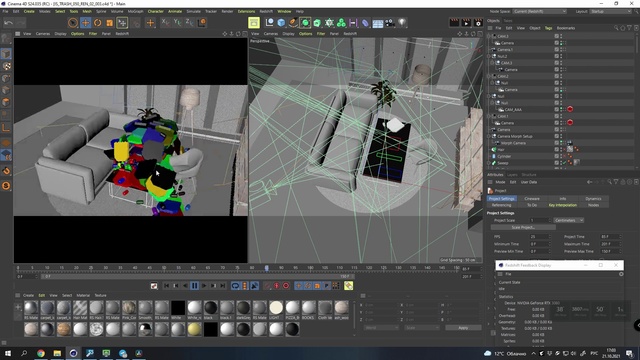Toggle checkbox for Morph Camera row
Image resolution: width=640 pixels, height=360 pixels.
(556, 143)
